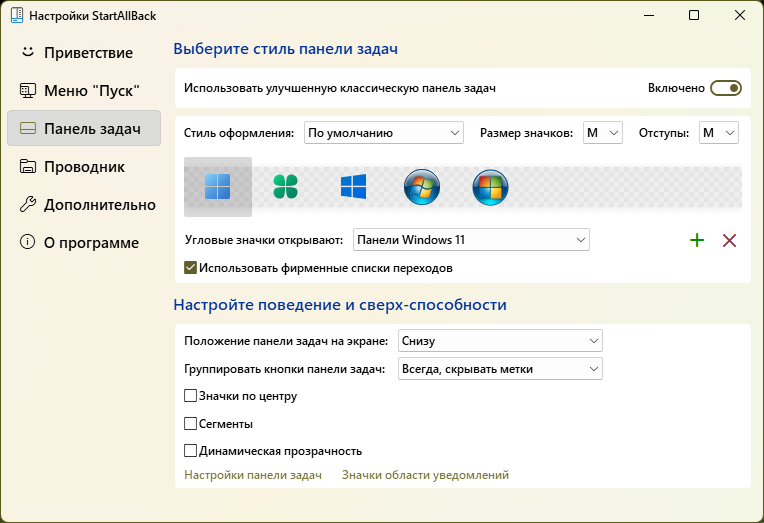Select the Windows 7 orb start icon
Viewport: 764px width, 523px height.
(422, 187)
